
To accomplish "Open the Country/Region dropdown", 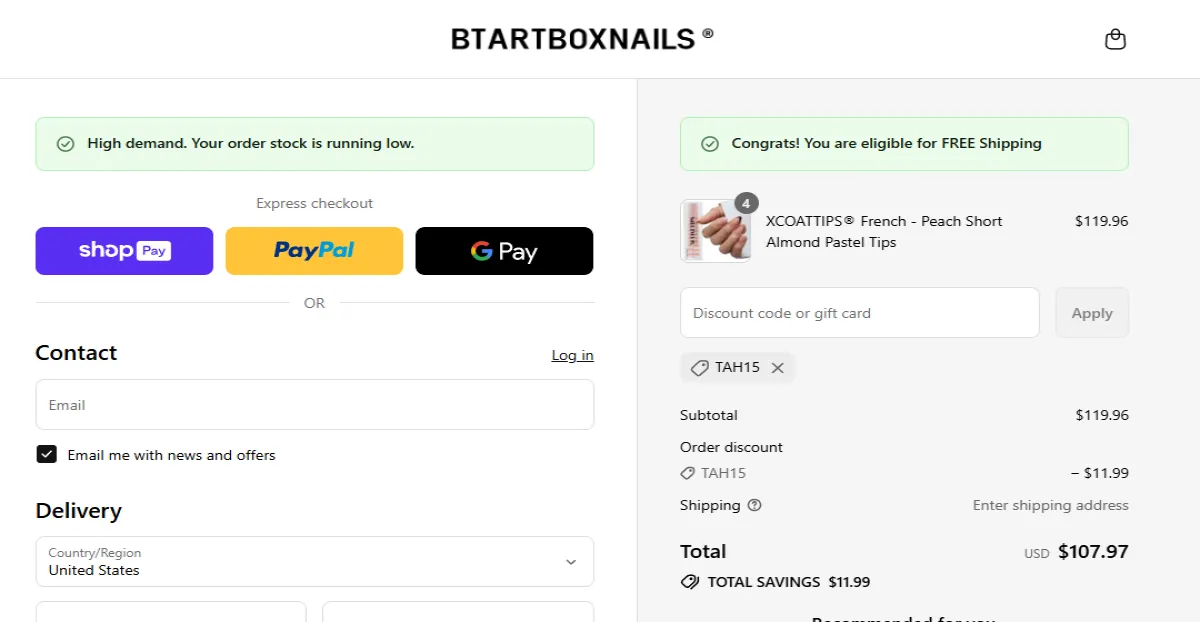I will coord(314,561).
